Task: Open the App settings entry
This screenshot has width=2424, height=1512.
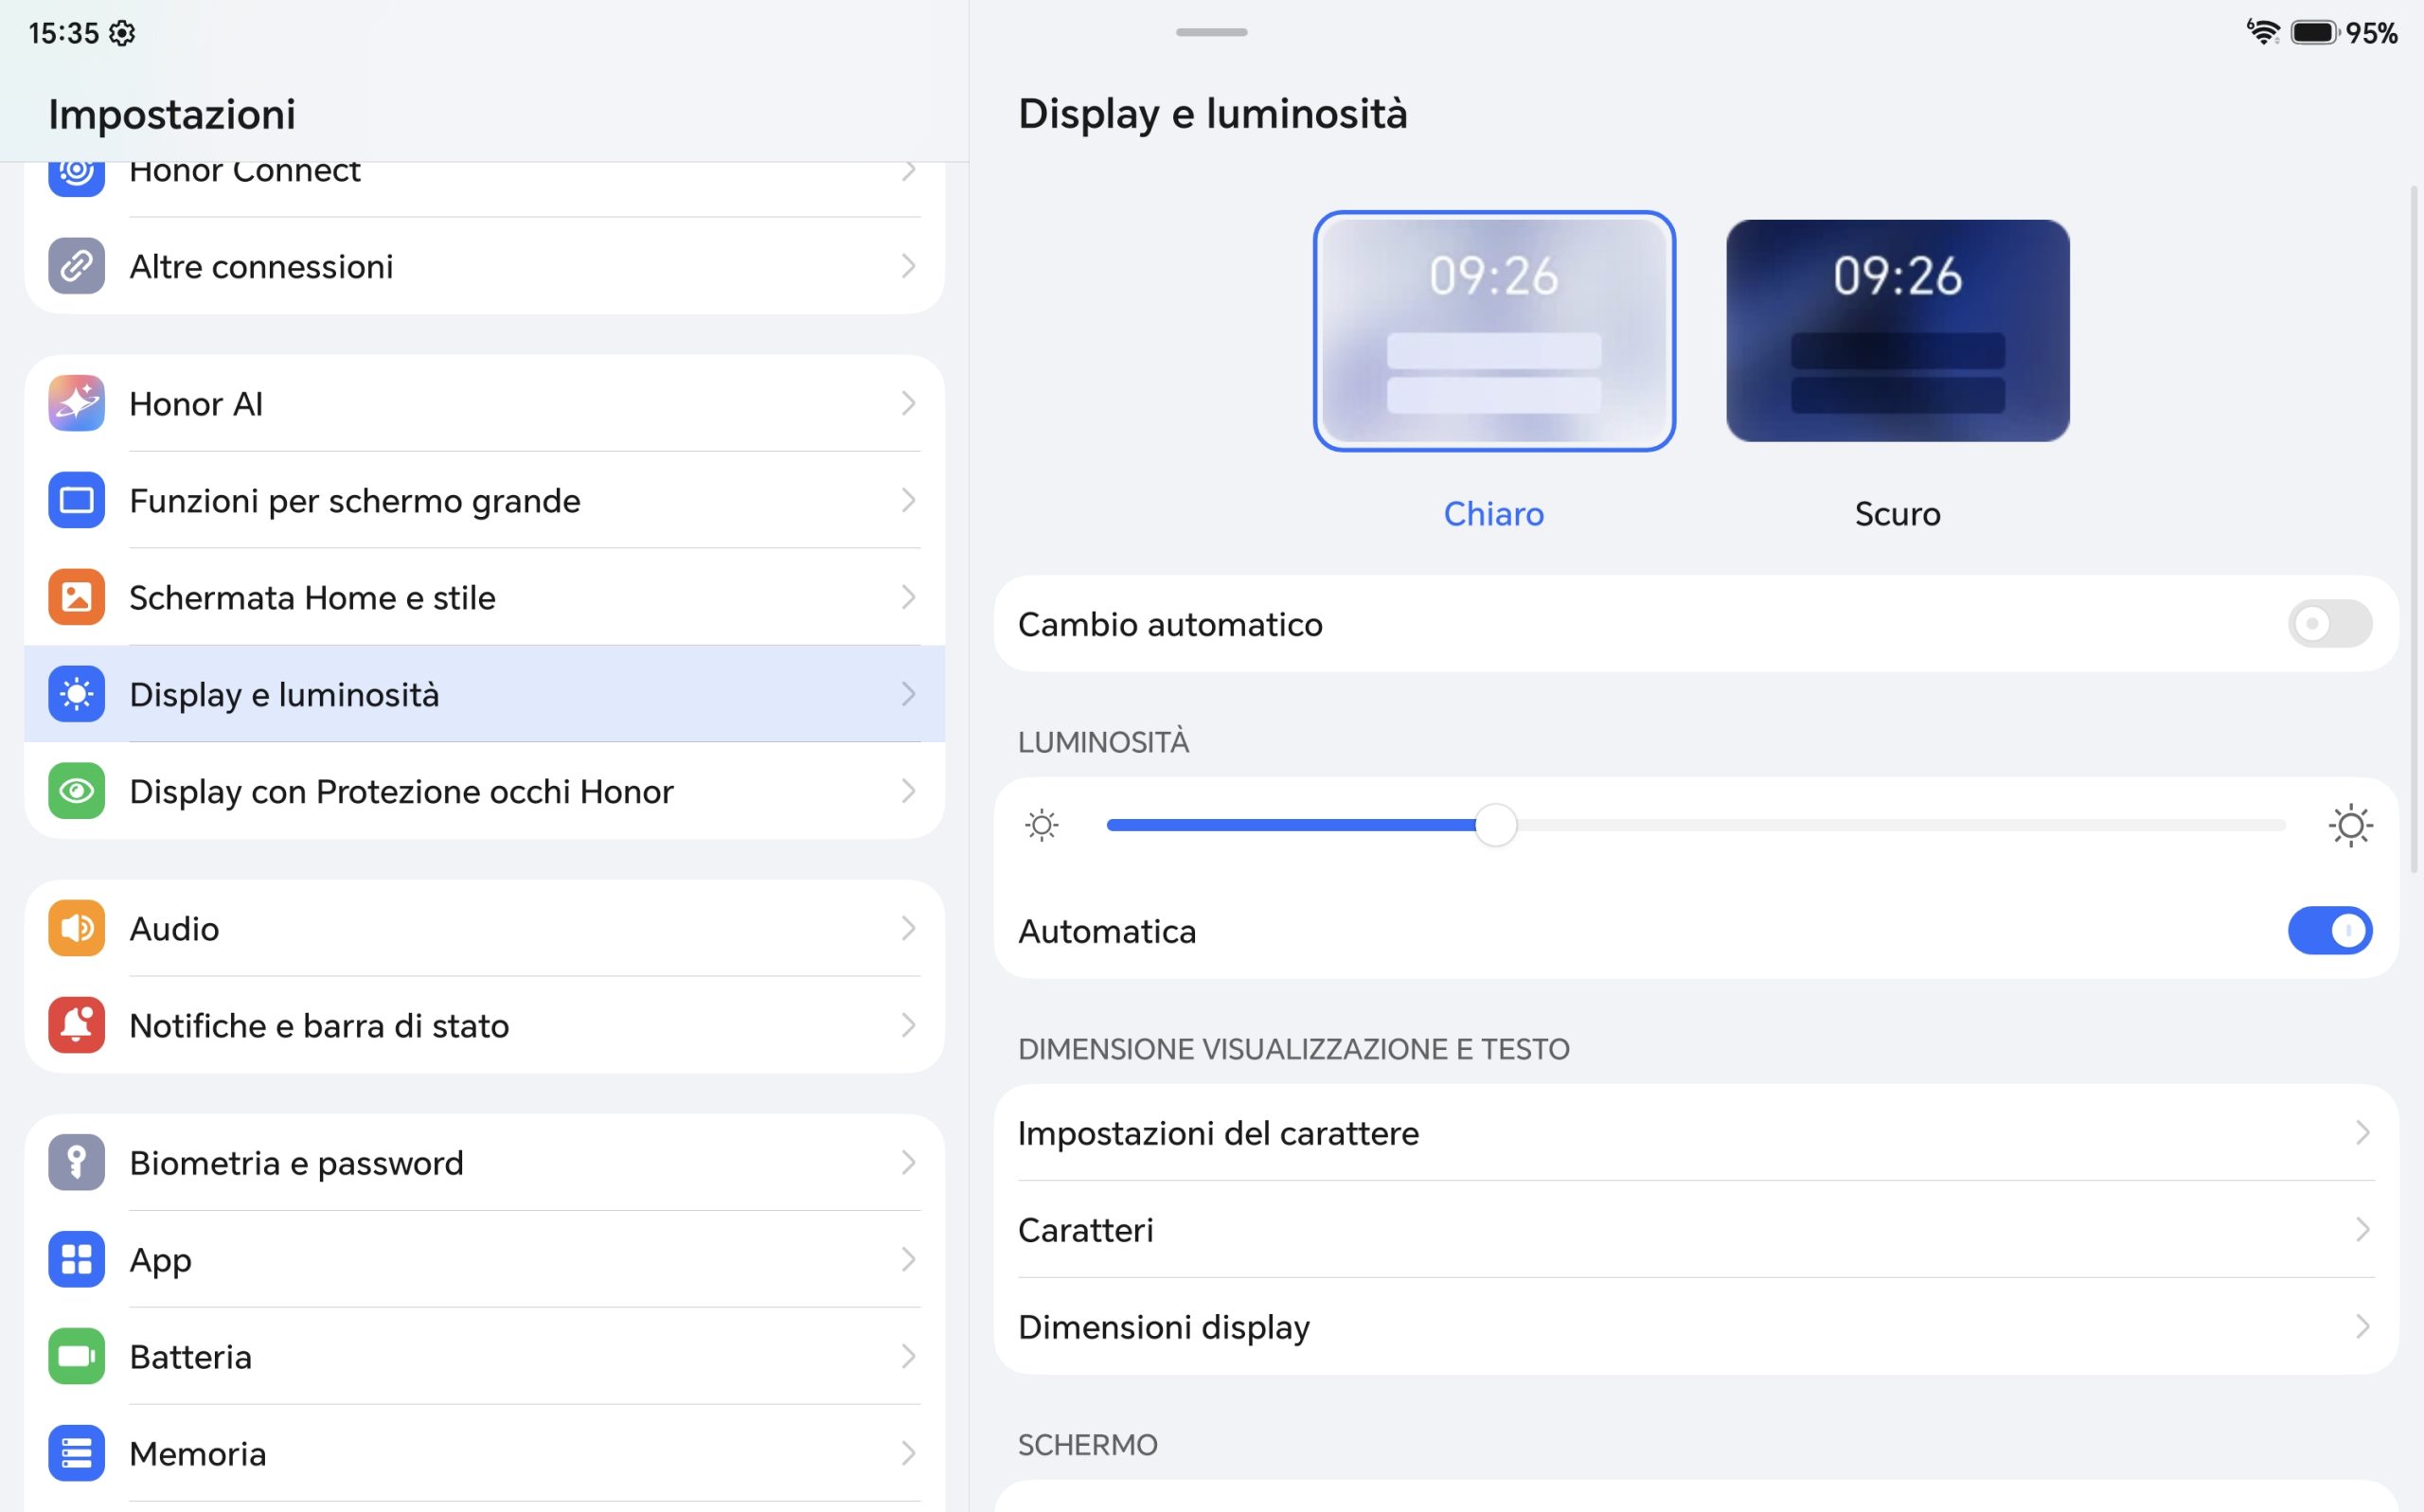Action: pyautogui.click(x=484, y=1259)
